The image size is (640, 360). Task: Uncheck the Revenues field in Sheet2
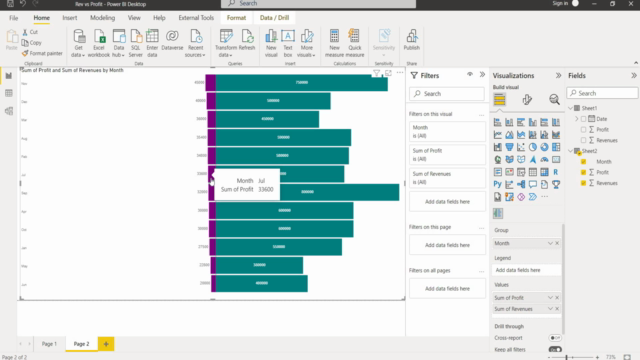coord(583,183)
